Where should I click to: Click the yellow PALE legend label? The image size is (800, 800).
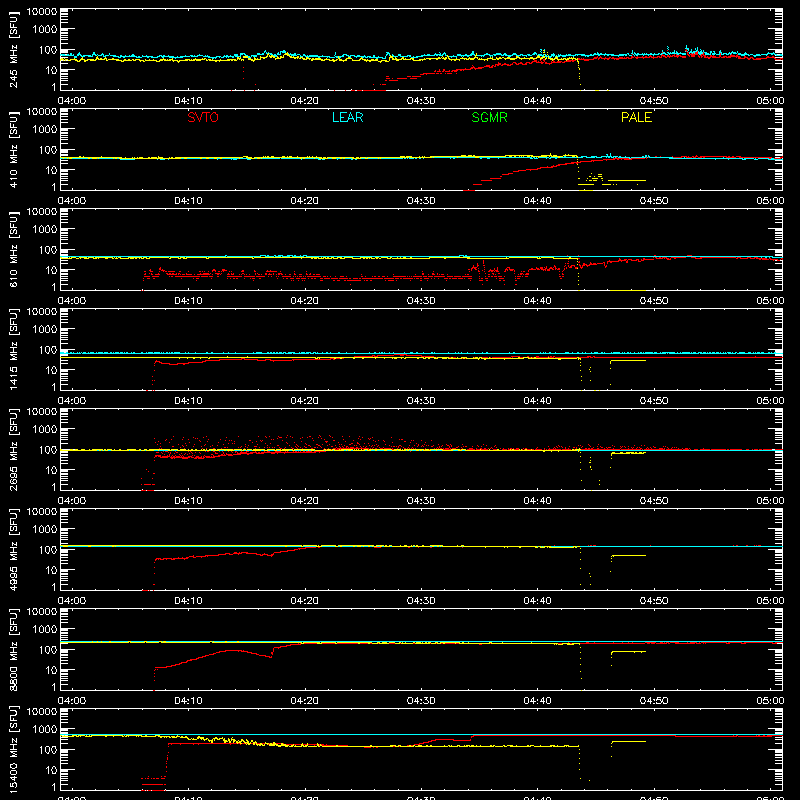tap(636, 117)
